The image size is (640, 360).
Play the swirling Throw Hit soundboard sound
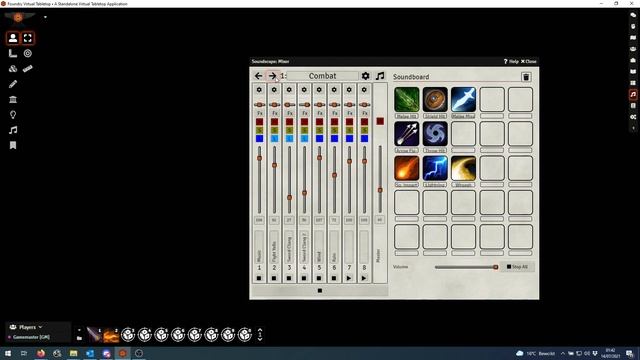(x=435, y=134)
